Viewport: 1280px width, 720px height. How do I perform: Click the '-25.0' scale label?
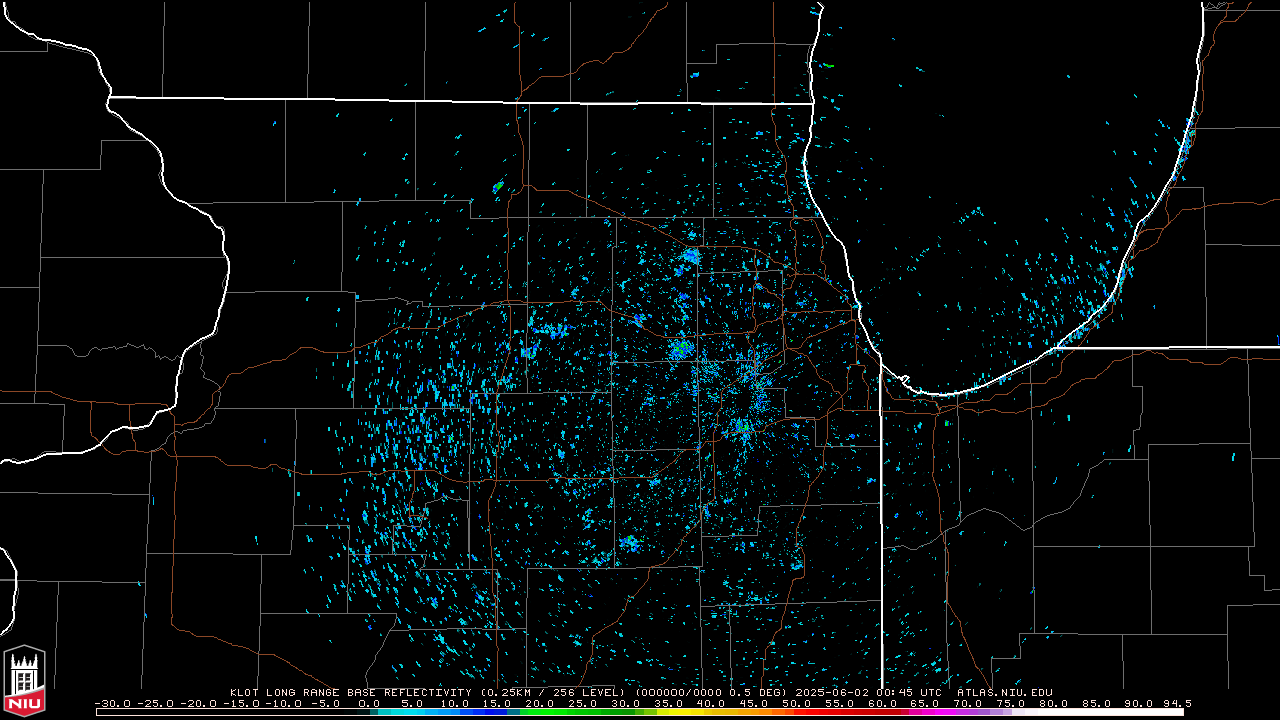[x=155, y=703]
